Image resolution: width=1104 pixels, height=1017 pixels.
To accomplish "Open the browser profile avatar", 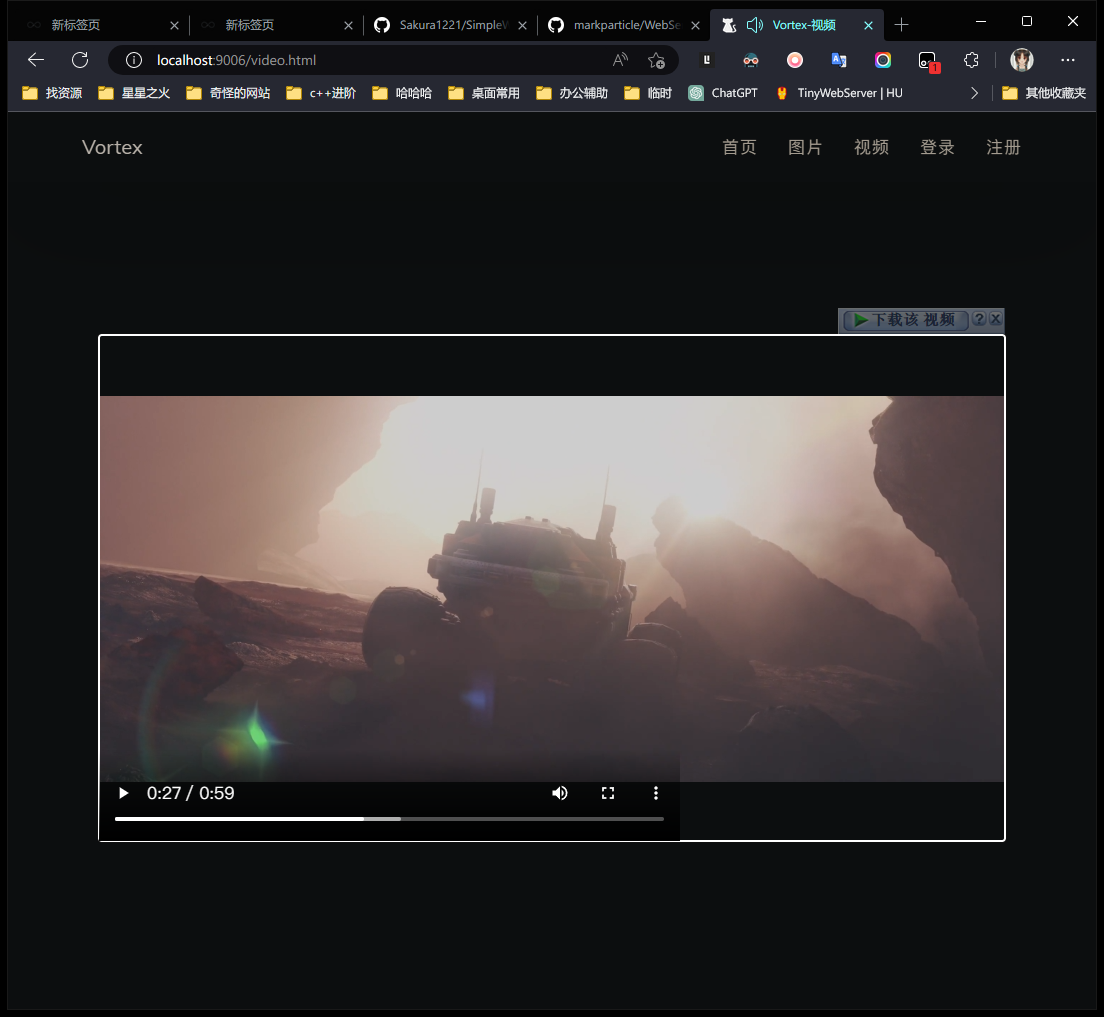I will 1022,60.
